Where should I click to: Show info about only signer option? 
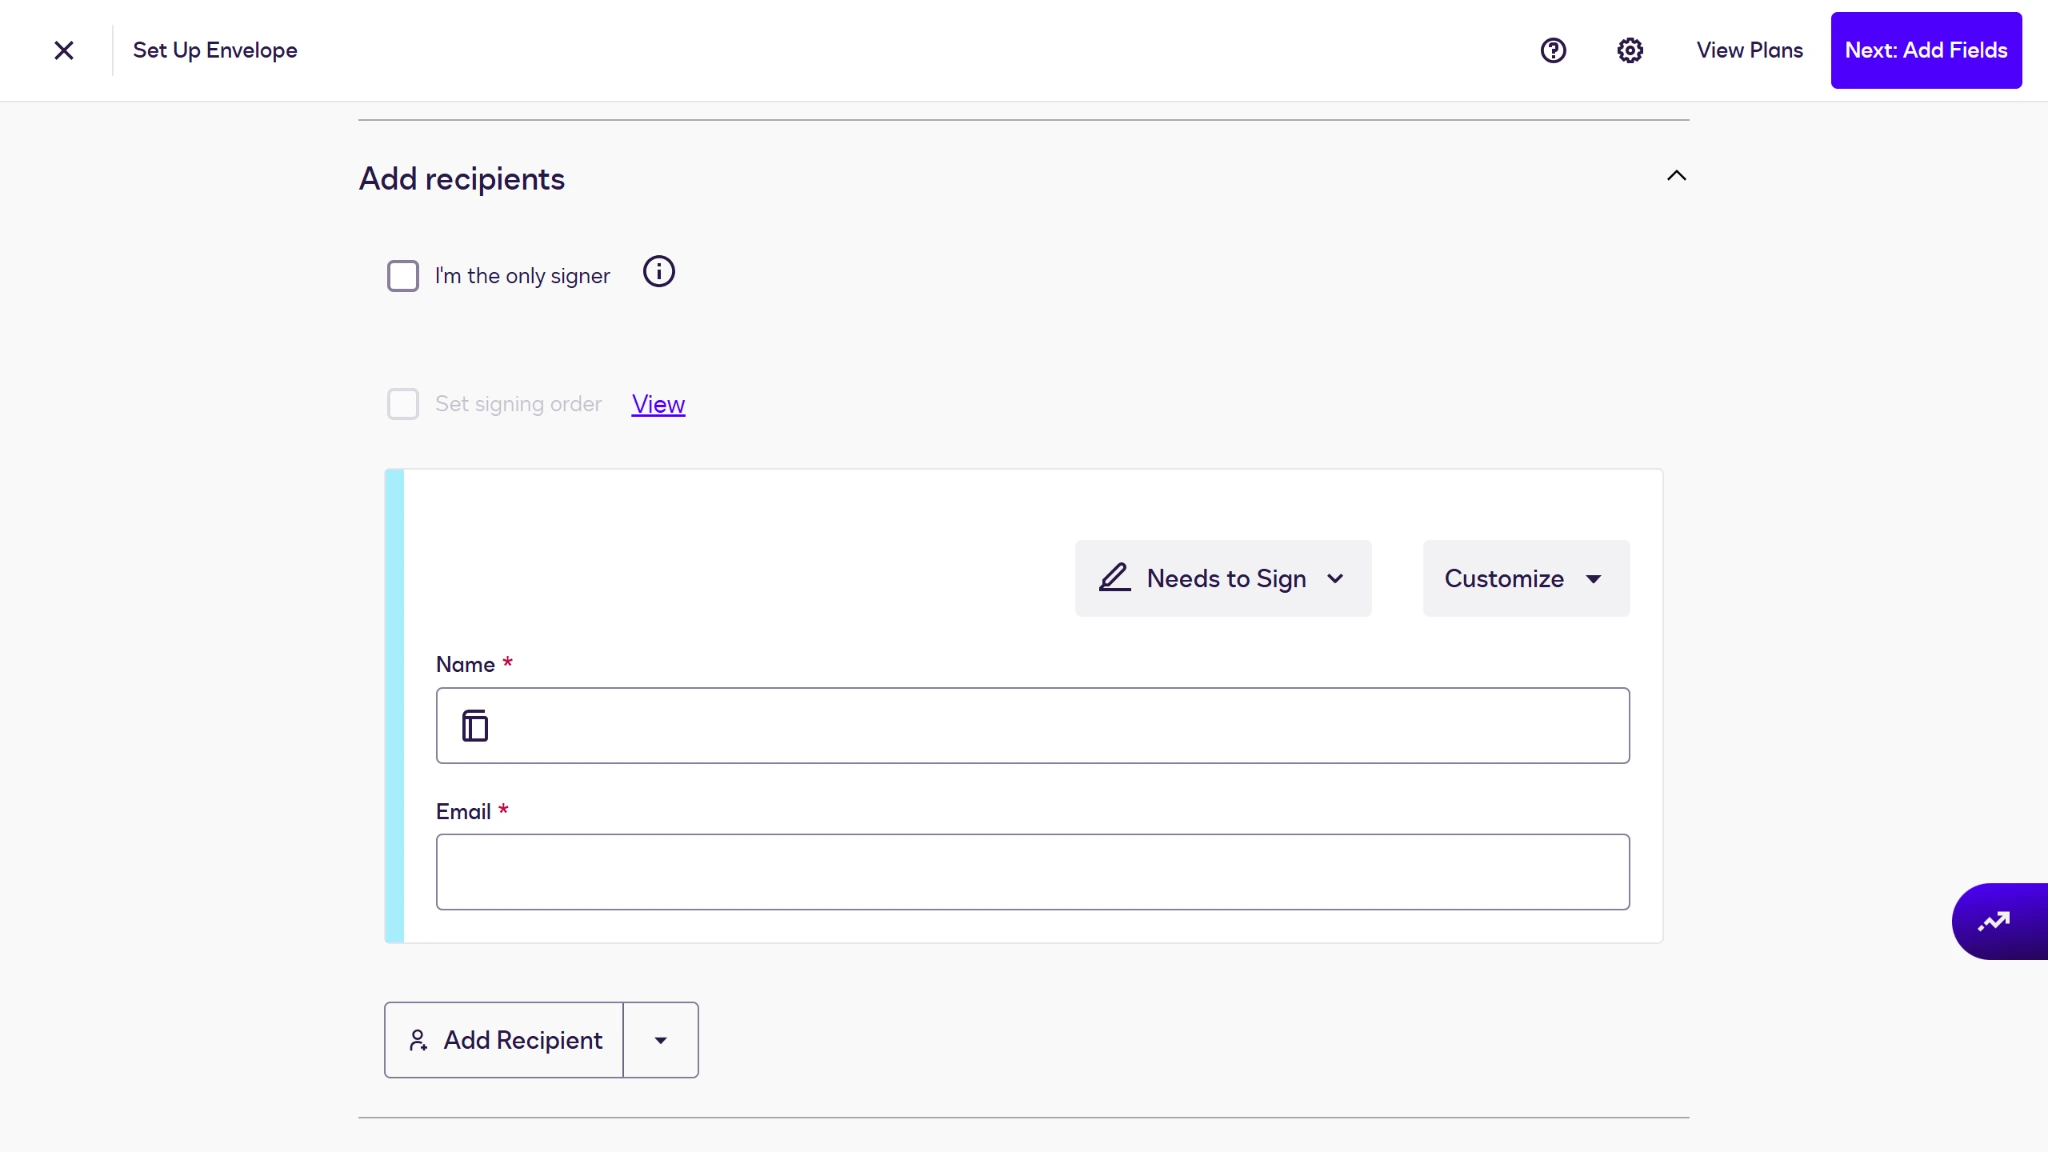click(x=659, y=271)
